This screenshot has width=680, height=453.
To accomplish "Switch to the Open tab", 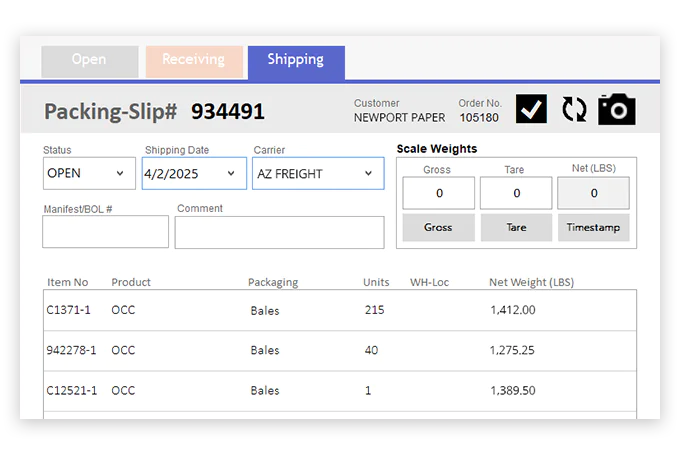I will (89, 61).
